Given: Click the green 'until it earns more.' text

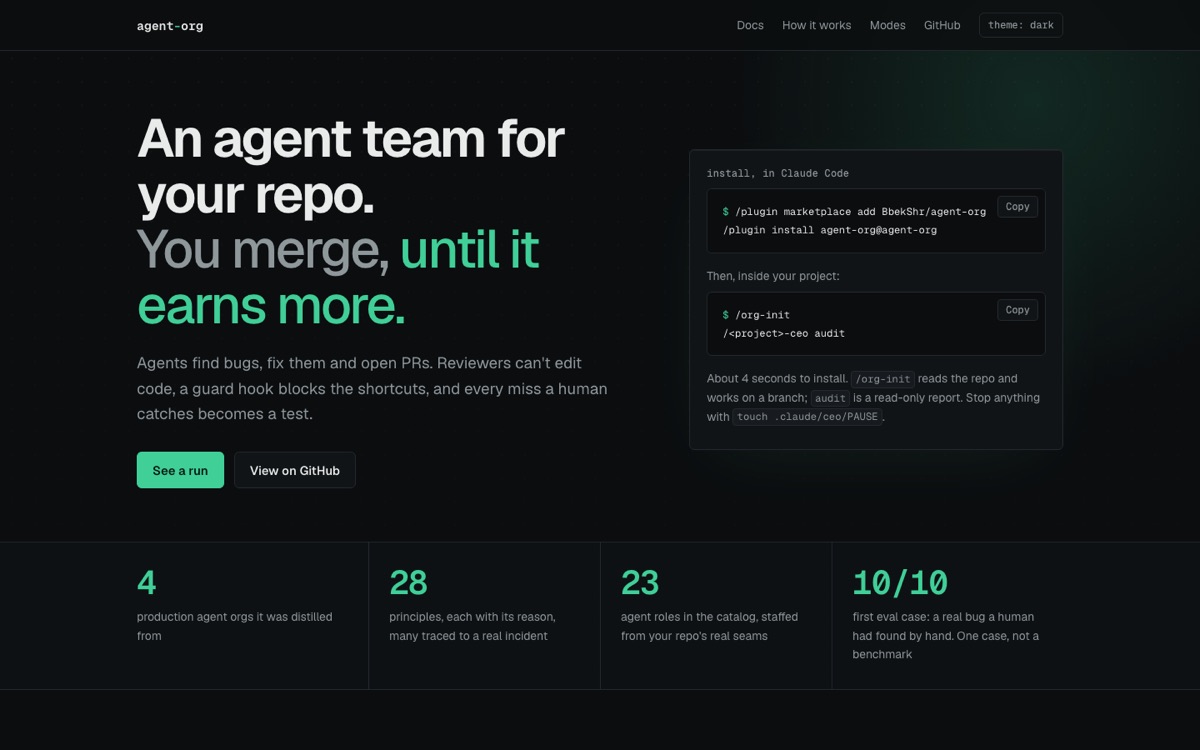Looking at the screenshot, I should pyautogui.click(x=338, y=278).
